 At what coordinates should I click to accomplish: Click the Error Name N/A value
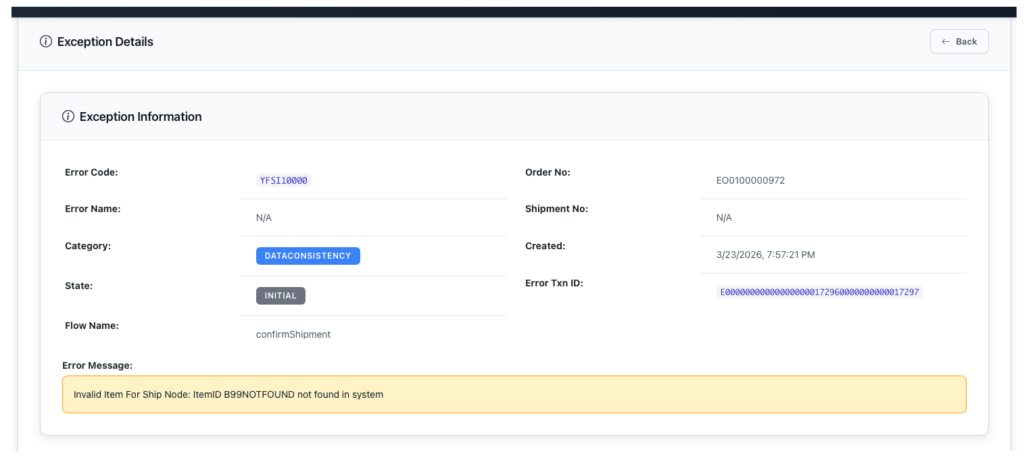coord(264,218)
